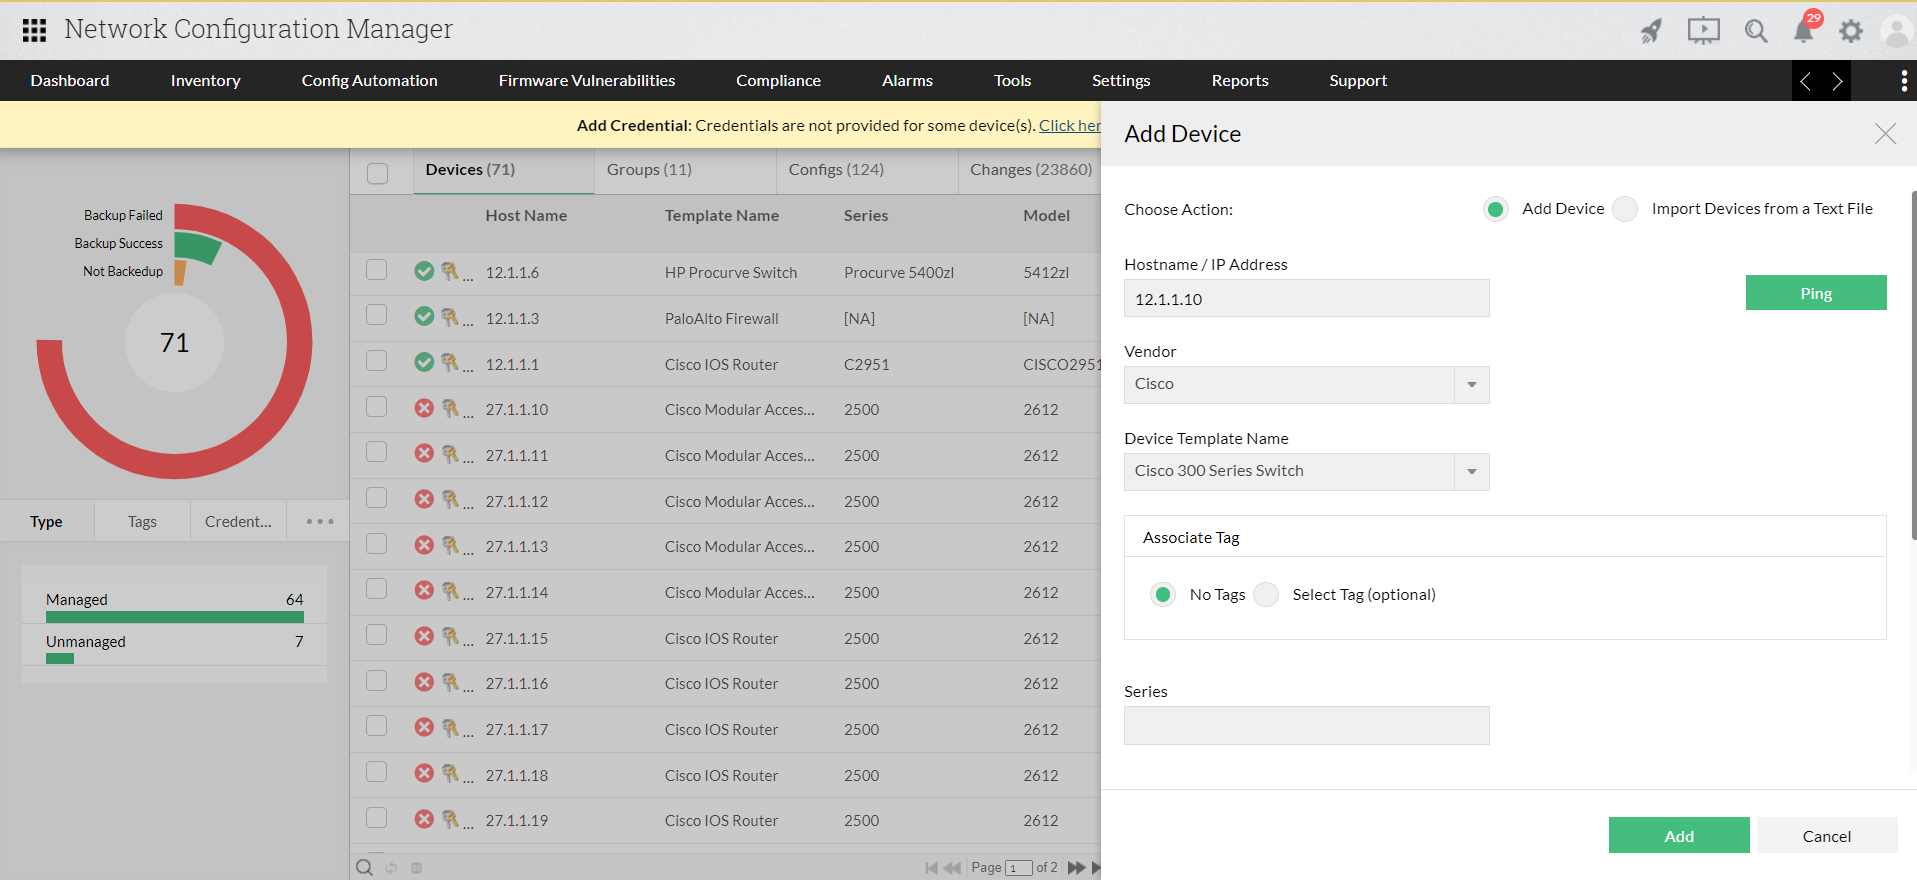
Task: Check the box for device 12.1.1.3
Action: tap(376, 315)
